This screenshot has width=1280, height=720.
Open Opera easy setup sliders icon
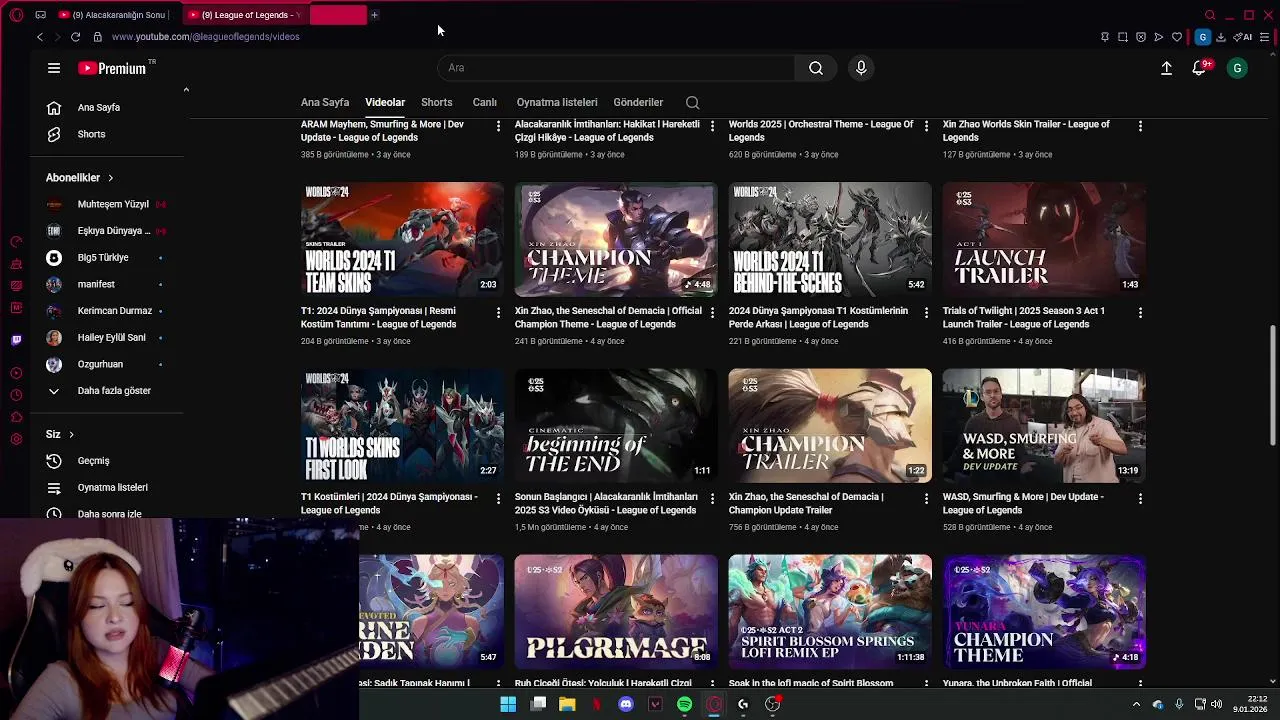(1265, 37)
